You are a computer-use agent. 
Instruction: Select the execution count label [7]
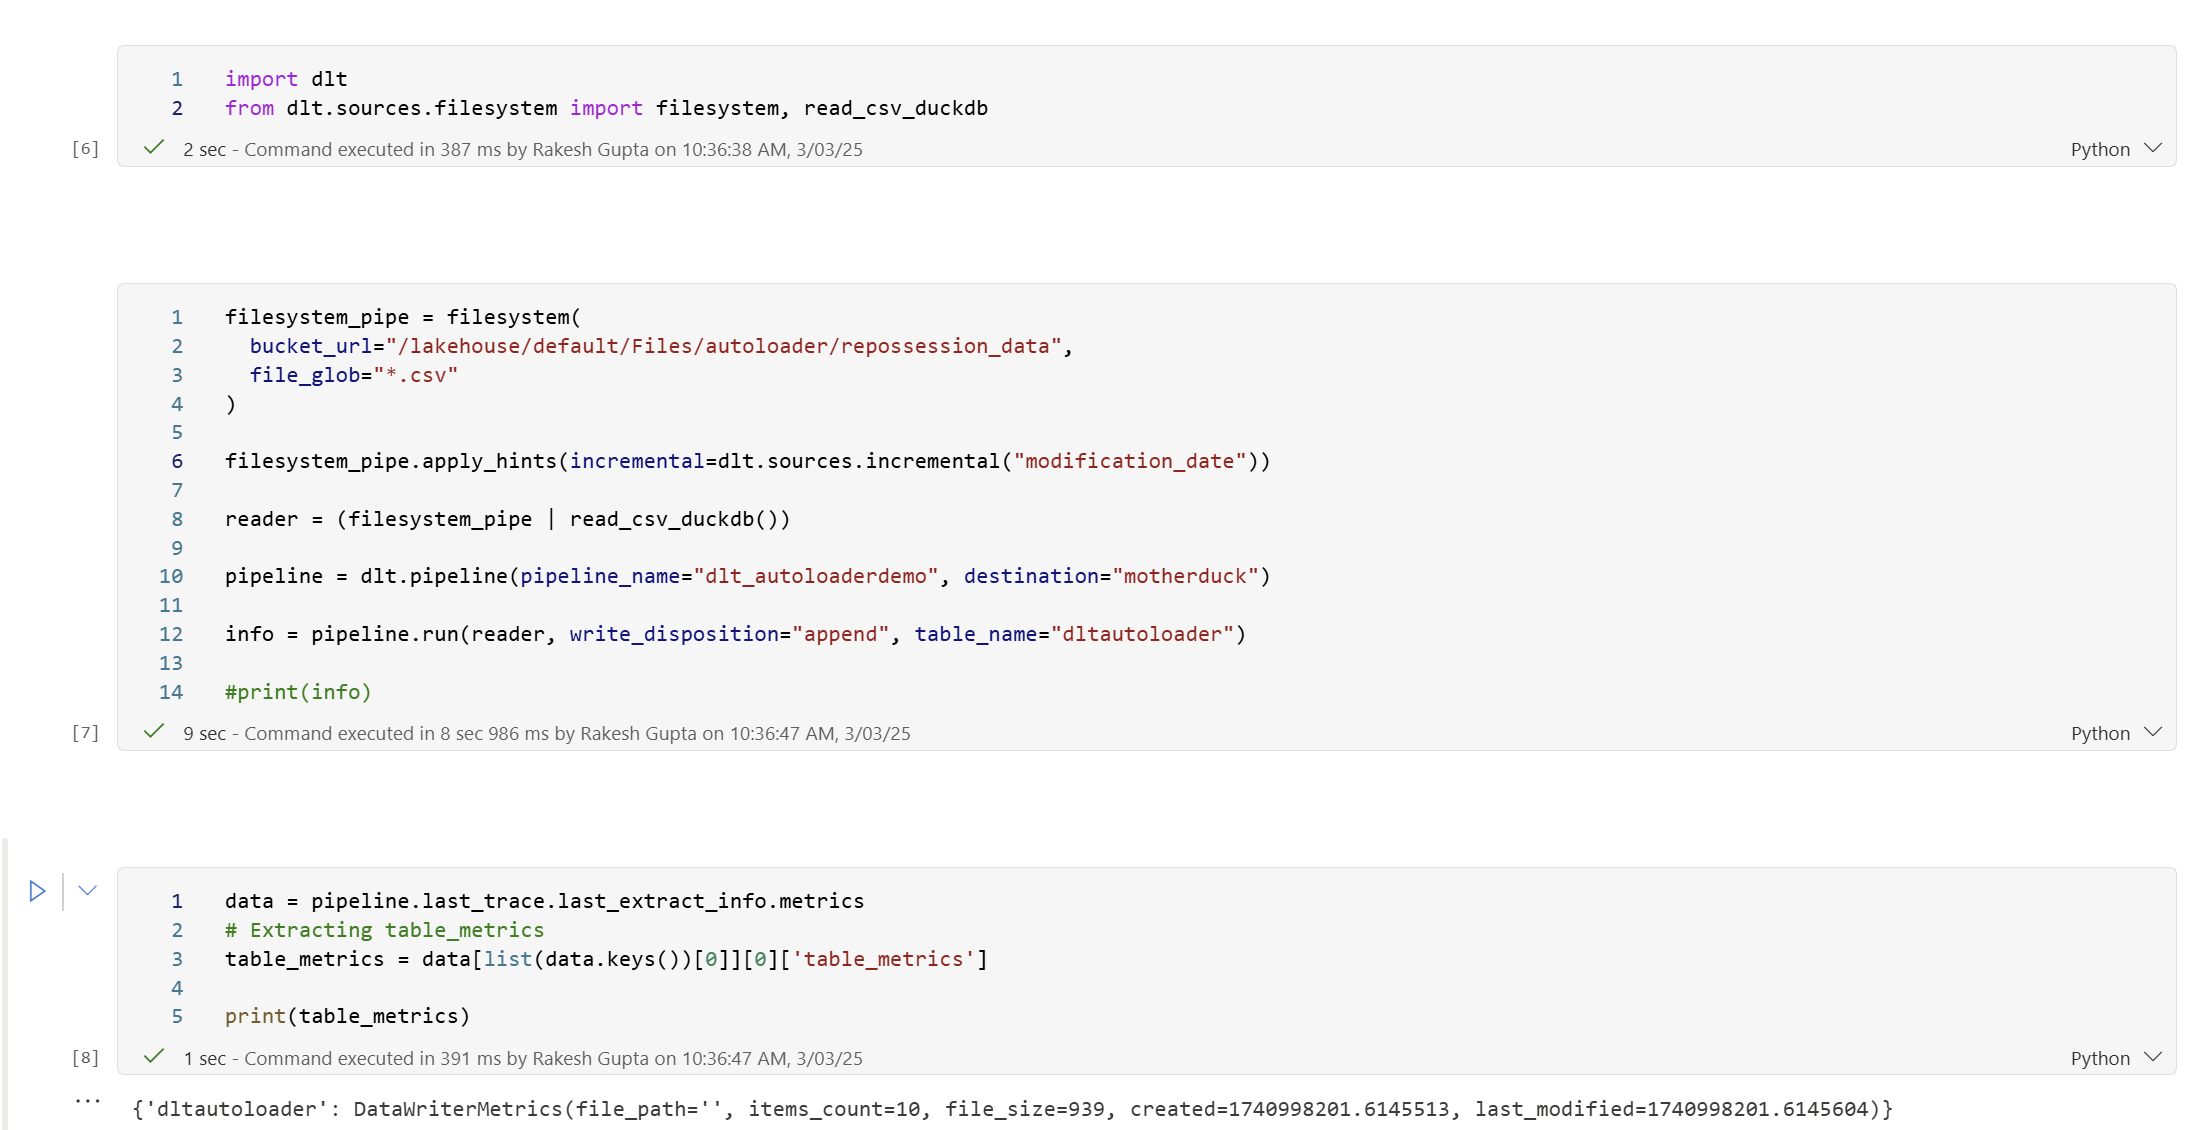(x=86, y=731)
